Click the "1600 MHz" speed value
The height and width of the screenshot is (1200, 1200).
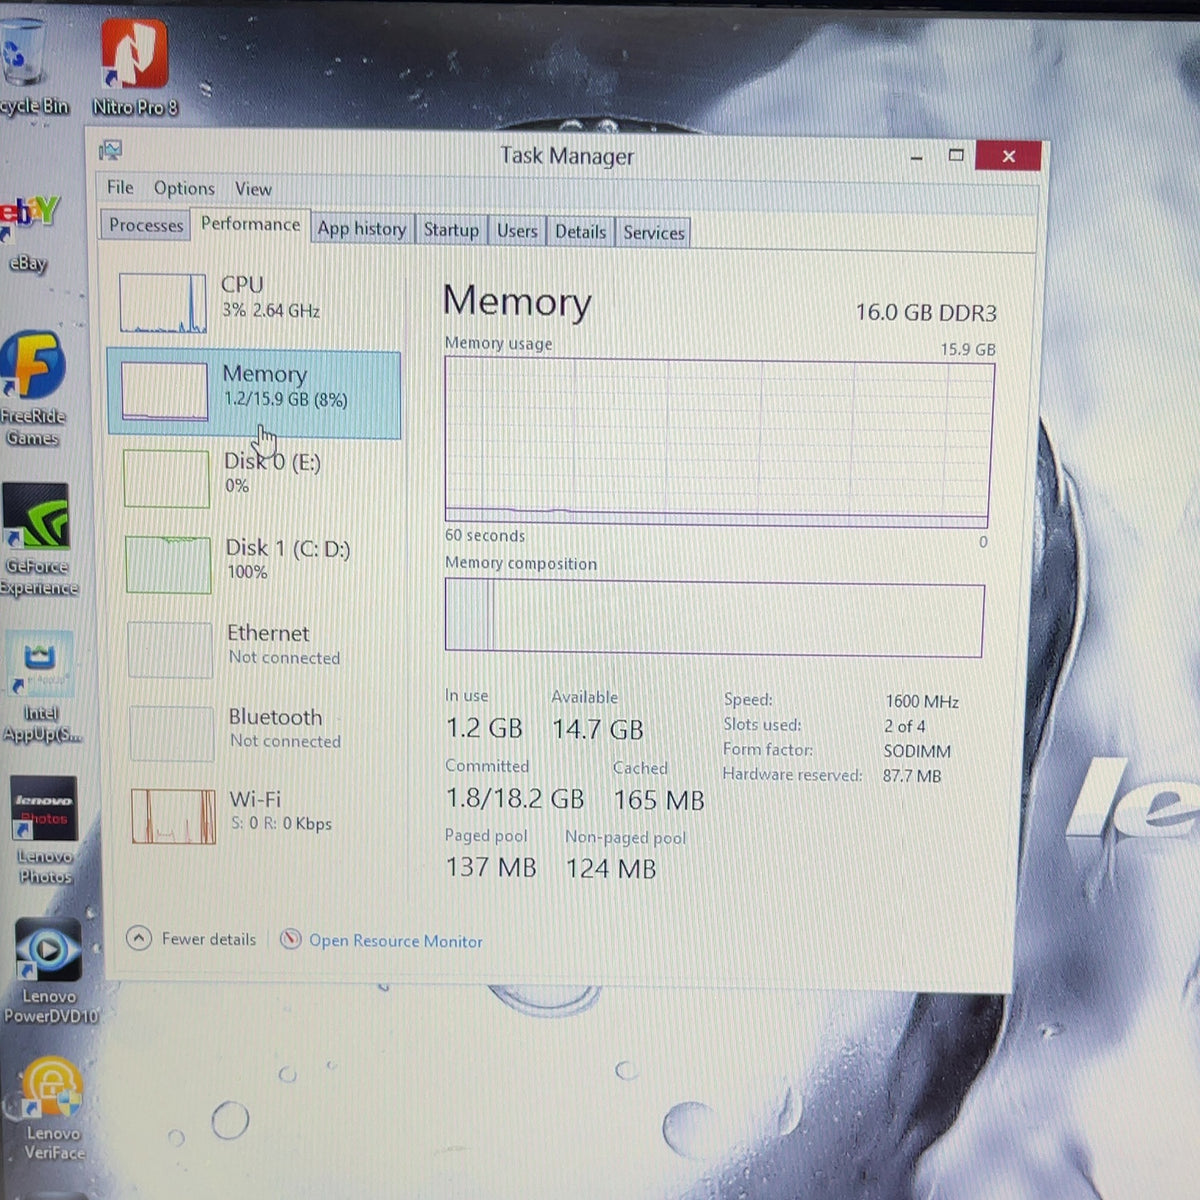(x=922, y=701)
